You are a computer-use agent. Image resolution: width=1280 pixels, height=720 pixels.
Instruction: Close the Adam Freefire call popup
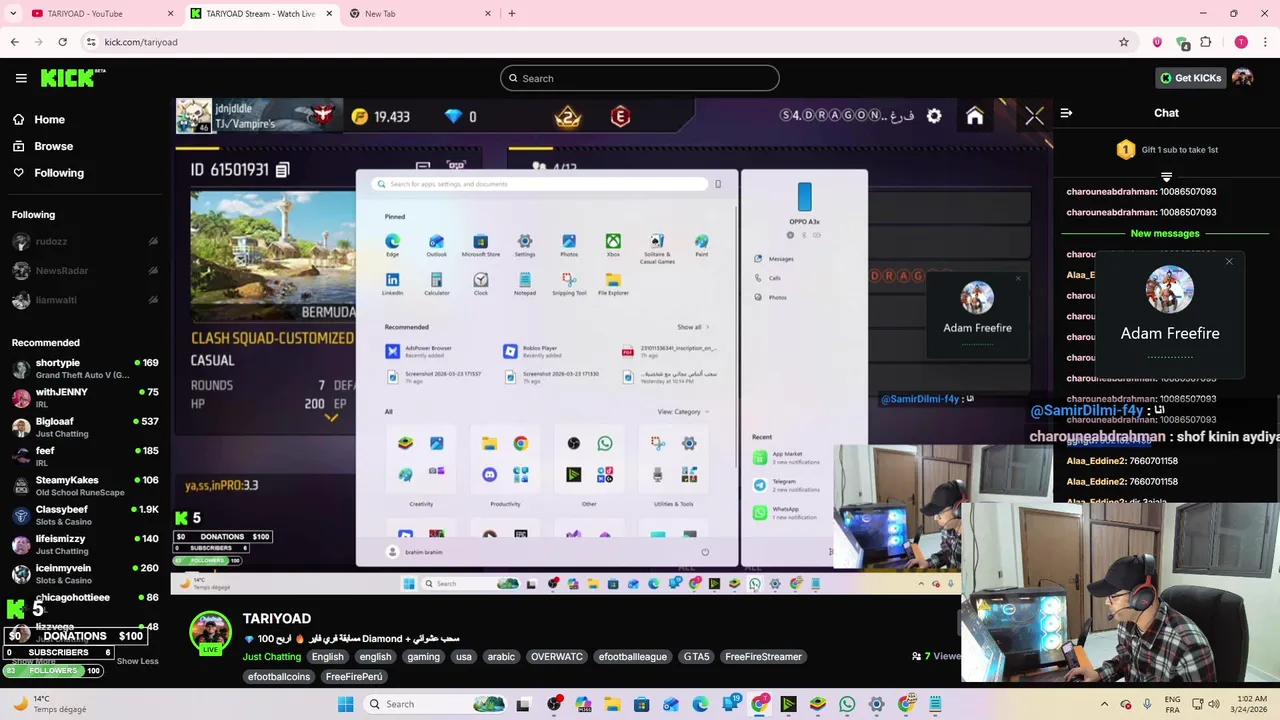[1229, 262]
